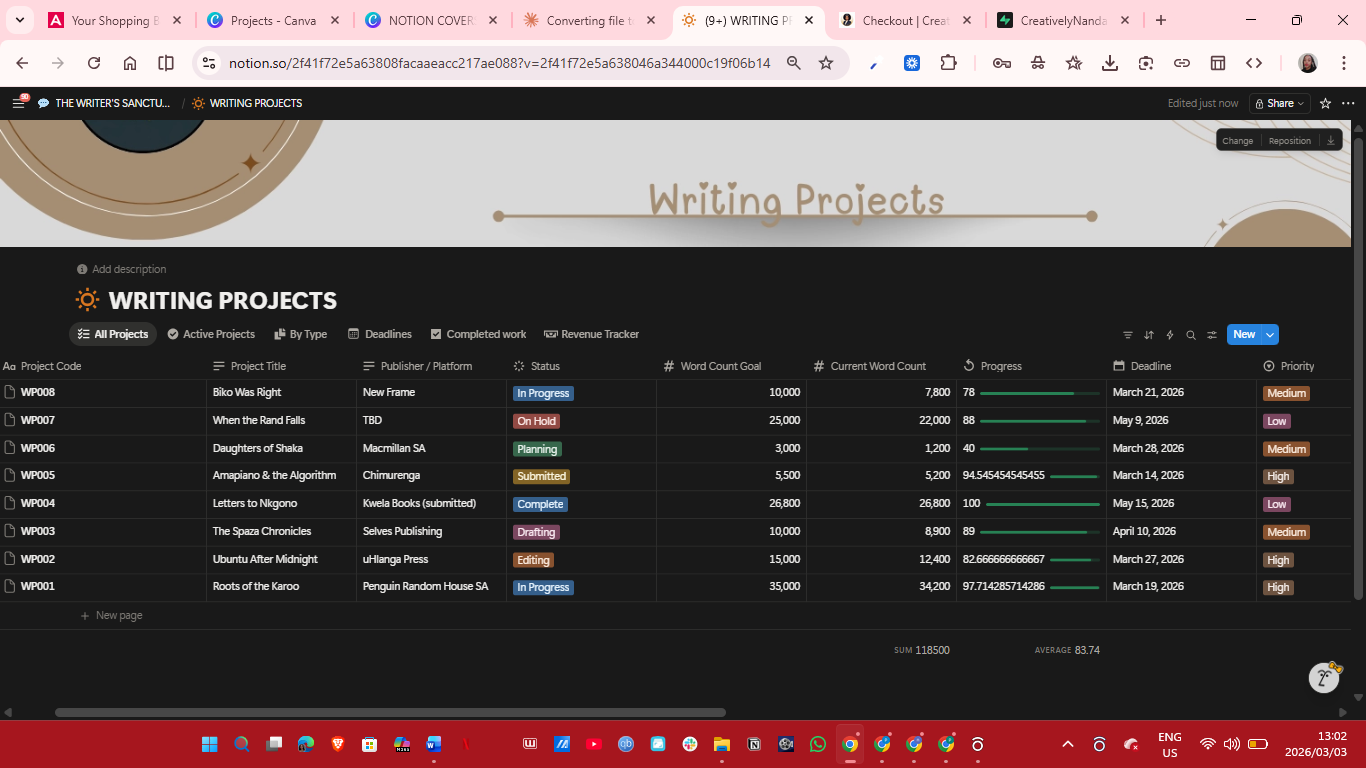
Task: Toggle the favorite star for this page
Action: click(1325, 103)
